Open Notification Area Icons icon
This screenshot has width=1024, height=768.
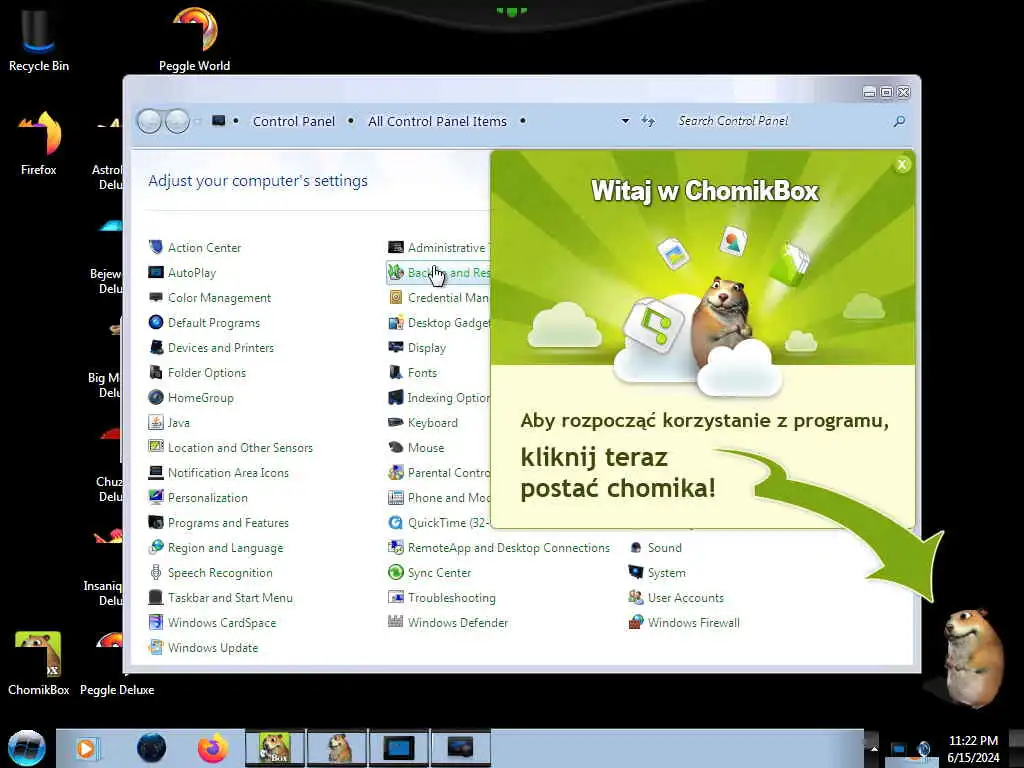pyautogui.click(x=155, y=472)
